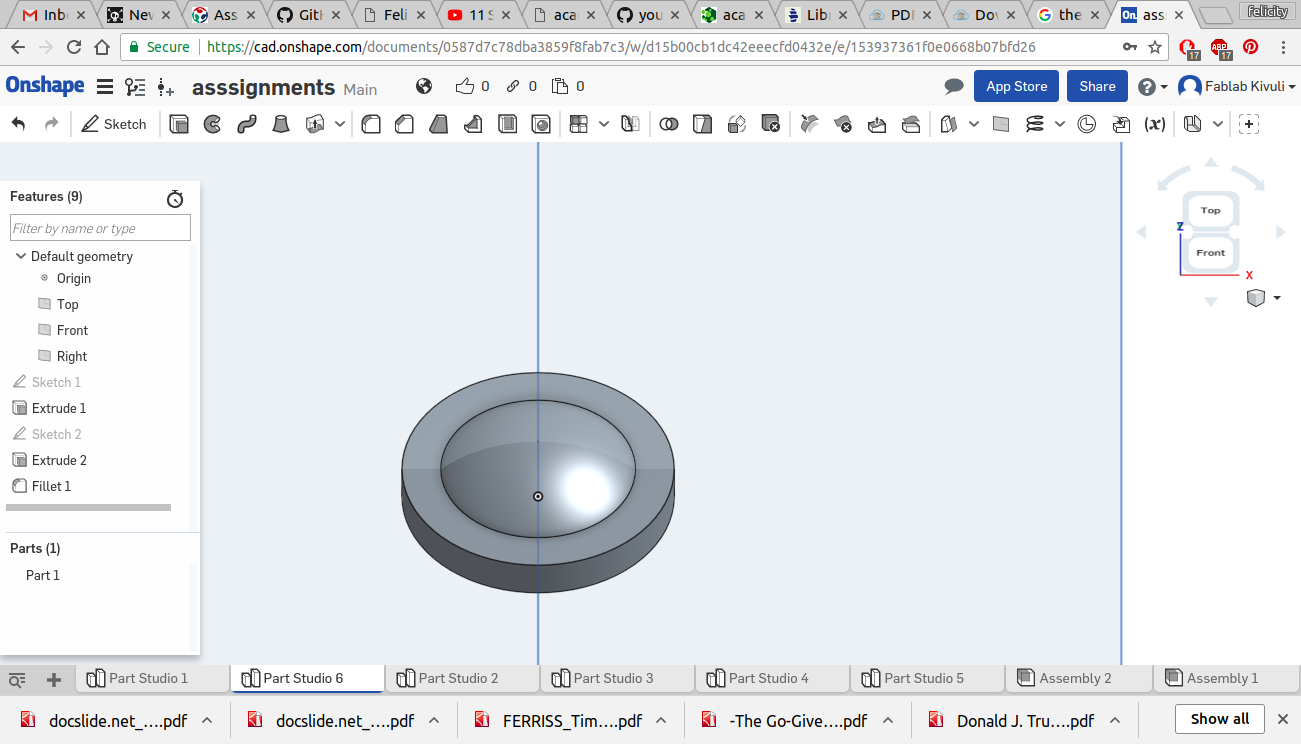Select the Replace face tool icon
The height and width of the screenshot is (744, 1301).
coord(911,124)
